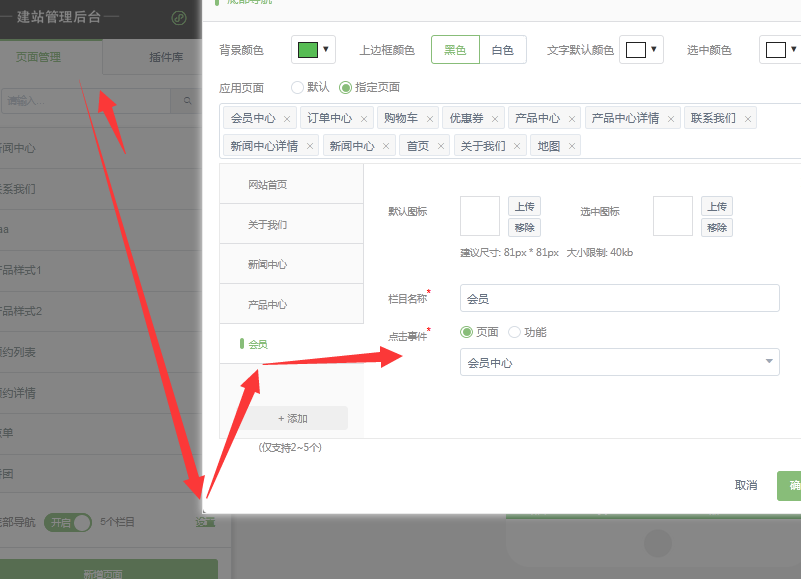Image resolution: width=801 pixels, height=579 pixels.
Task: Remove the 会员中心 tag with its x icon
Action: click(x=287, y=119)
